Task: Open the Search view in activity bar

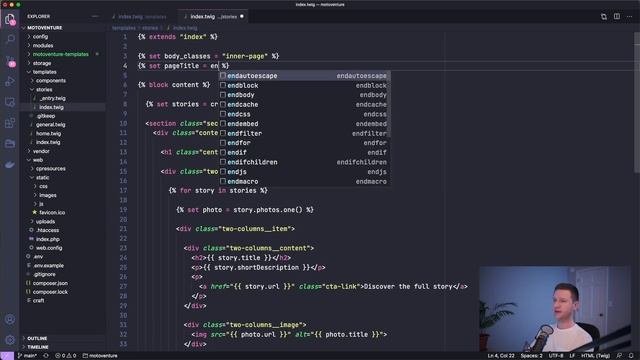Action: click(10, 39)
